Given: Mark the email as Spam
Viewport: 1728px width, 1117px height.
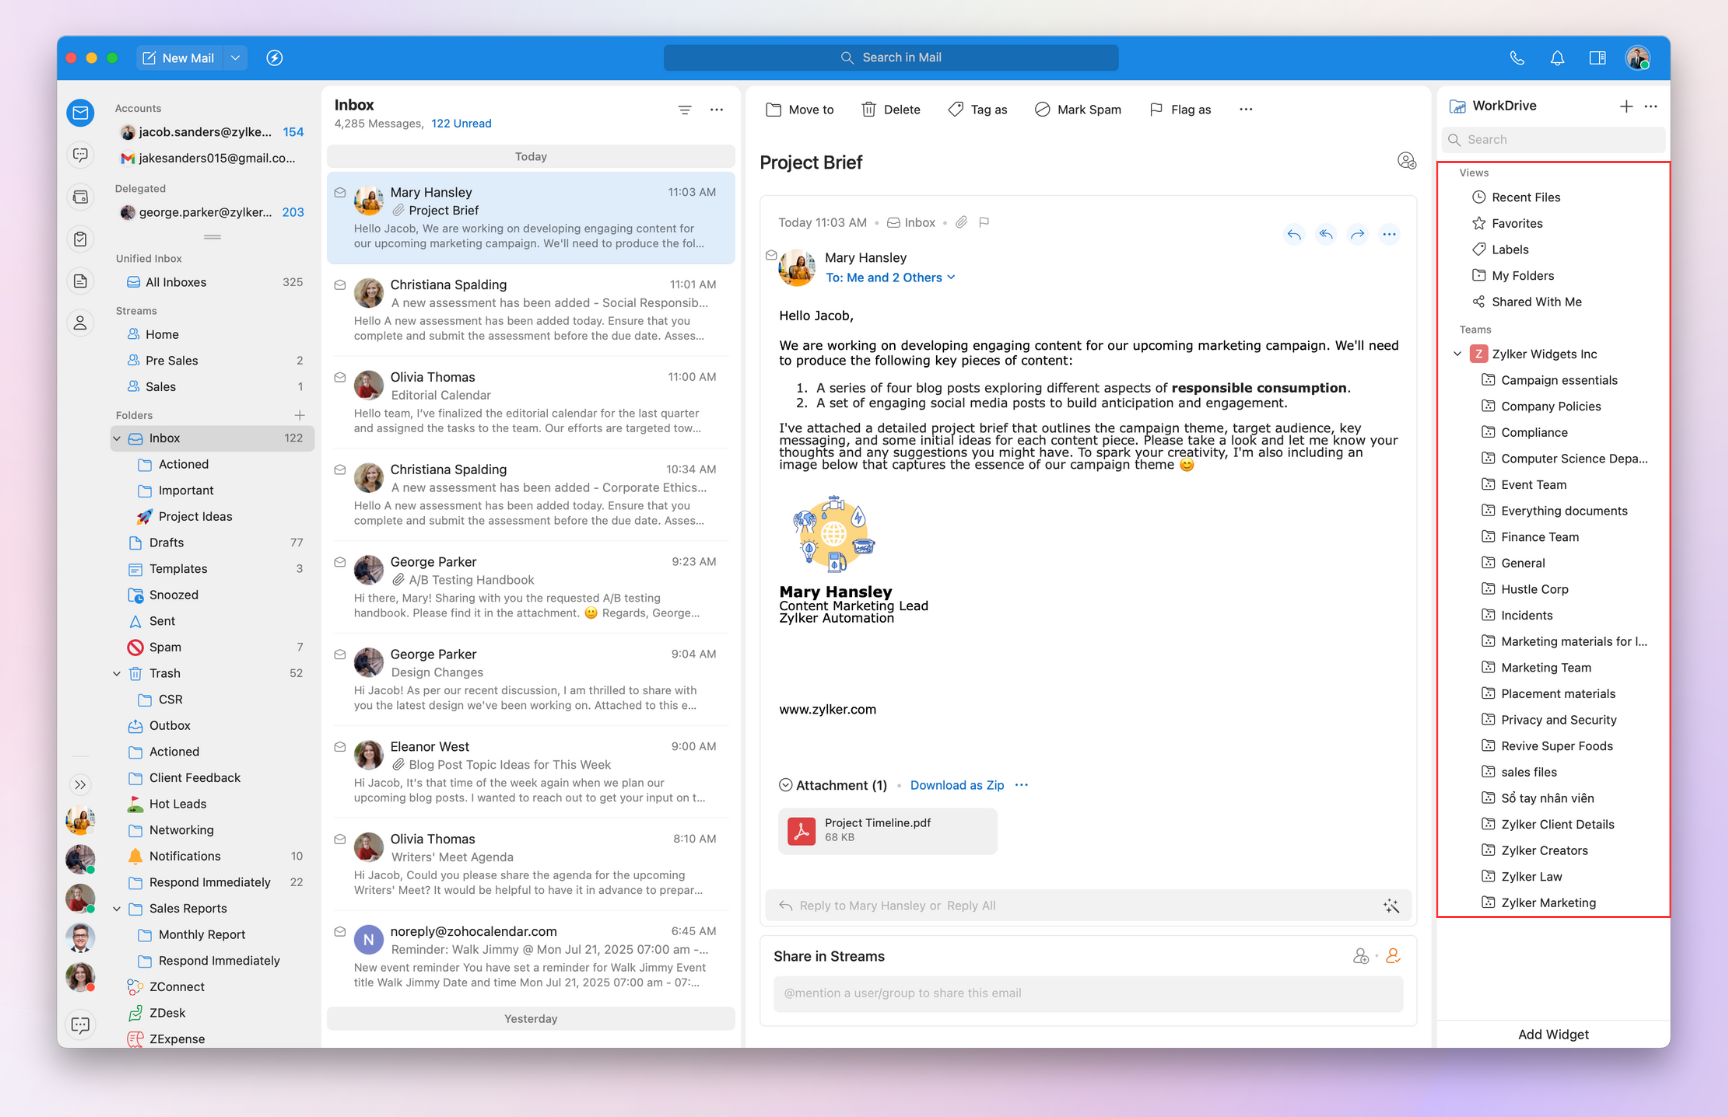Looking at the screenshot, I should click(x=1078, y=110).
